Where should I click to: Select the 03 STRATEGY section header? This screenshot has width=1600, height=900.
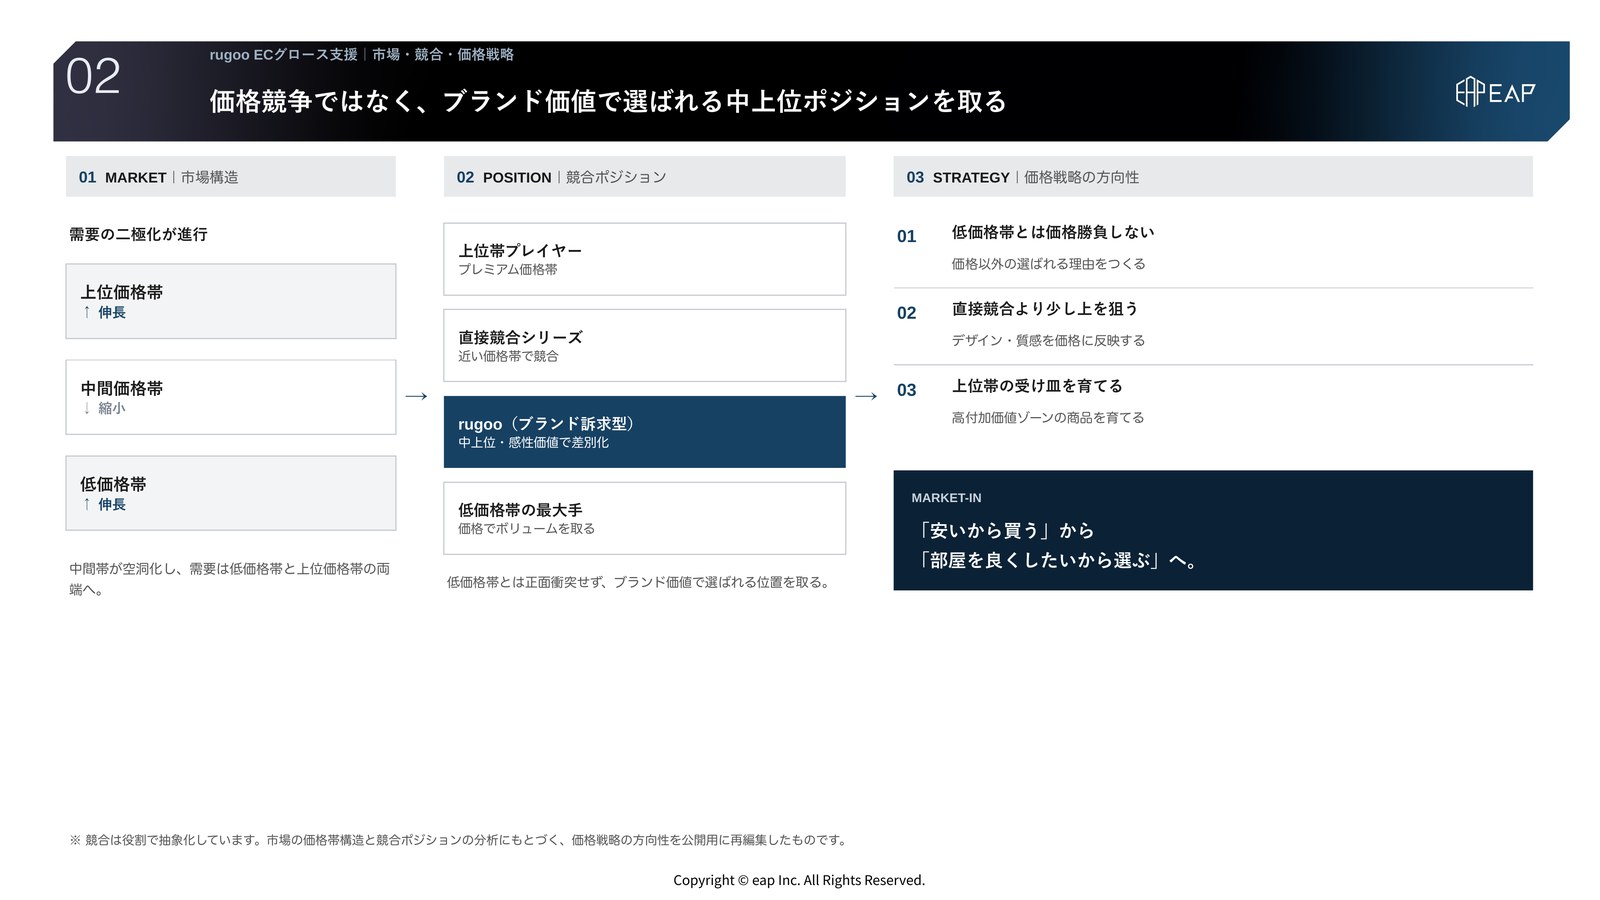(1213, 176)
